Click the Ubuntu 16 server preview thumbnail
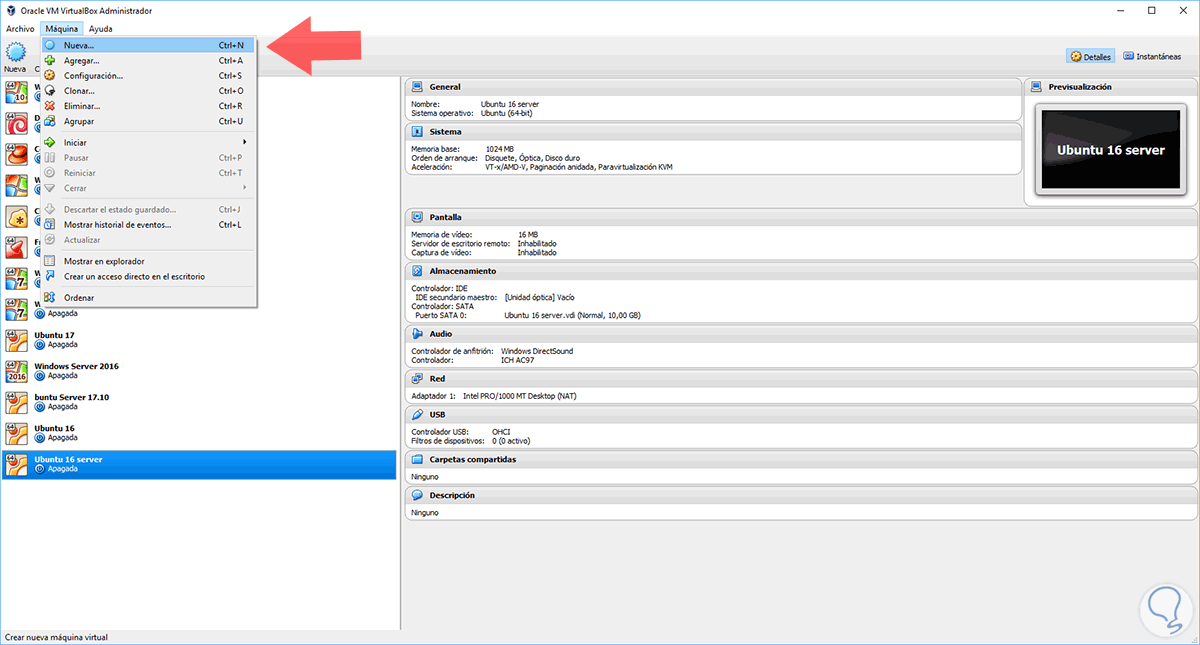Image resolution: width=1200 pixels, height=645 pixels. (1111, 150)
